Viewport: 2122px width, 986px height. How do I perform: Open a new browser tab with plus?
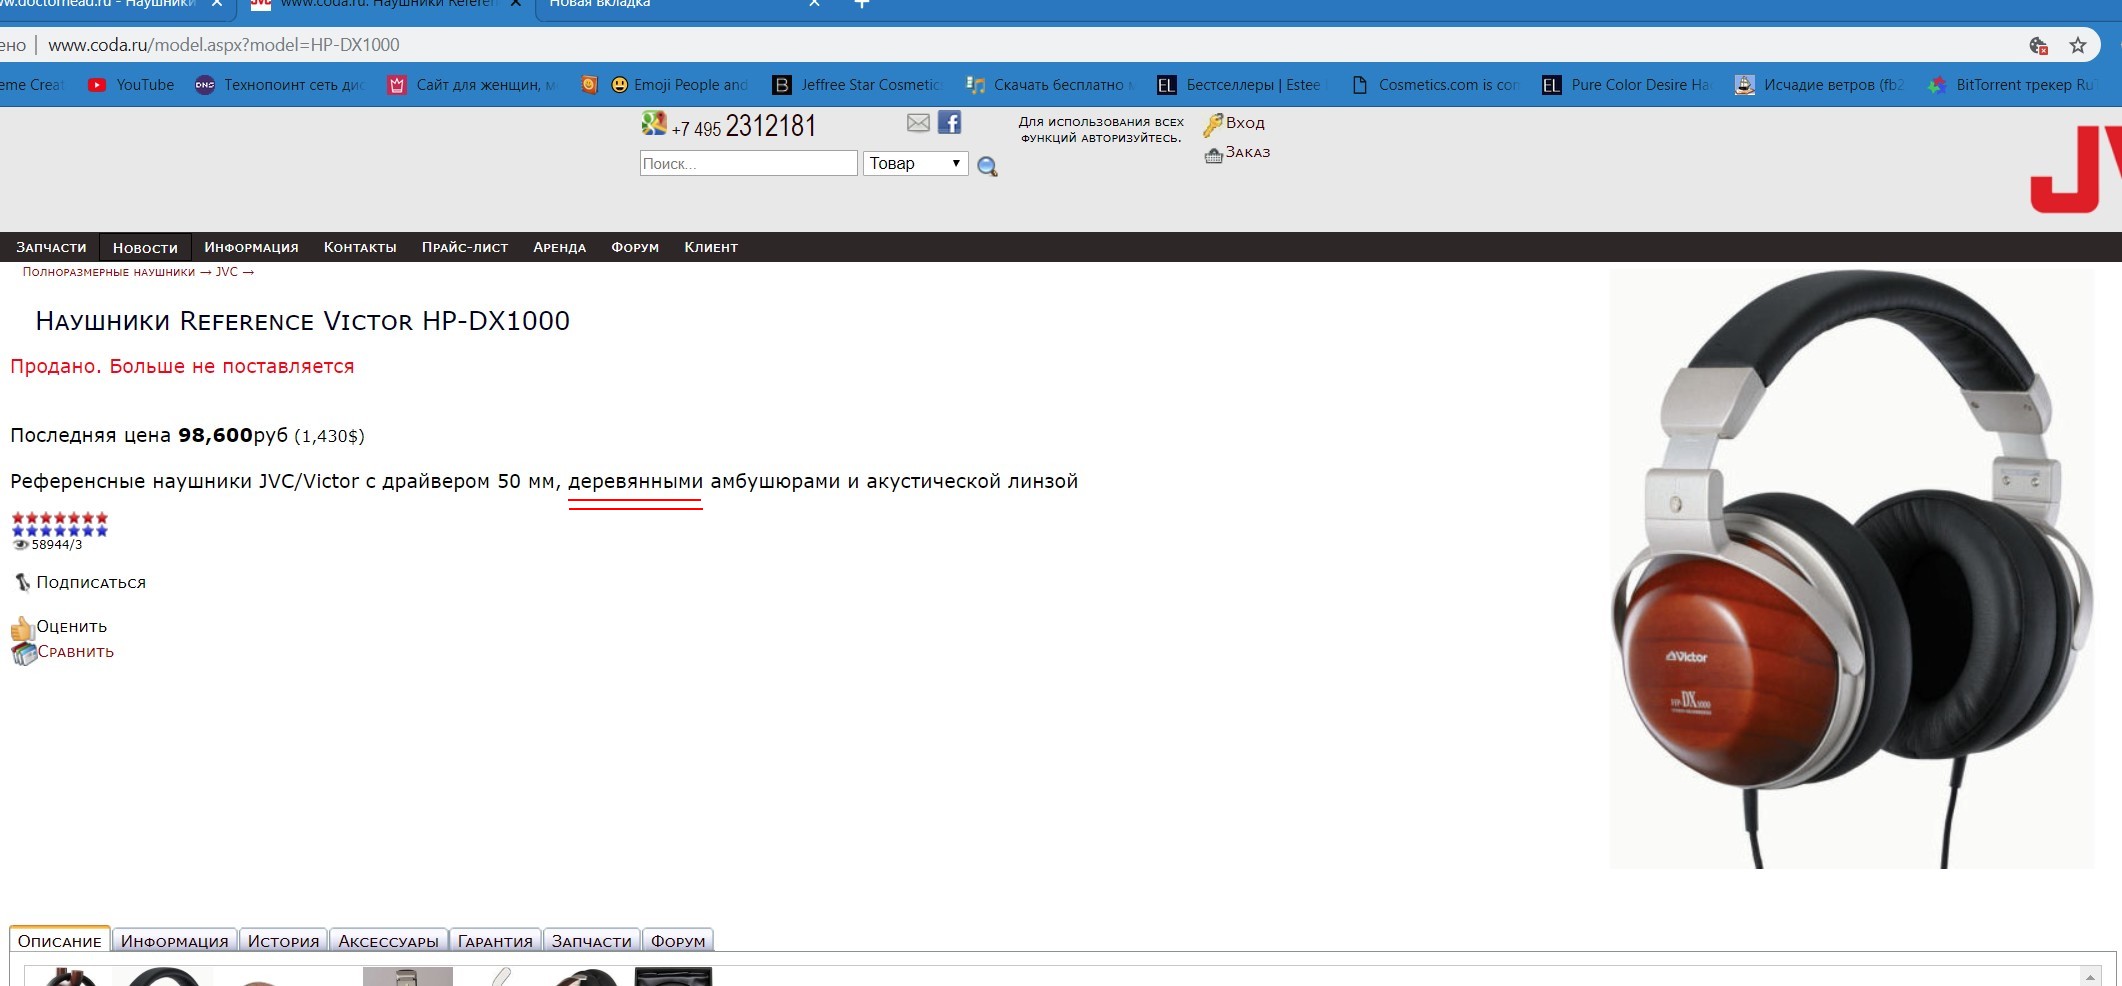coord(862,4)
